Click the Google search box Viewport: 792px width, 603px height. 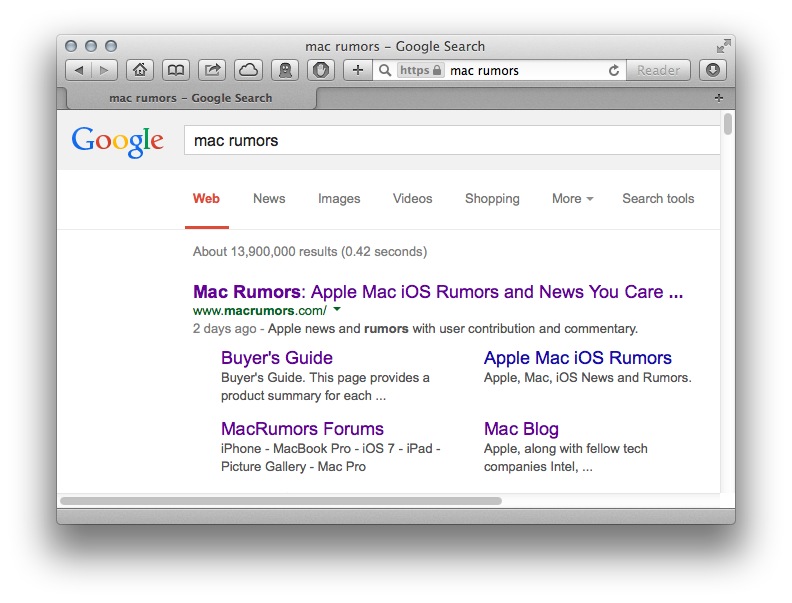(x=452, y=140)
